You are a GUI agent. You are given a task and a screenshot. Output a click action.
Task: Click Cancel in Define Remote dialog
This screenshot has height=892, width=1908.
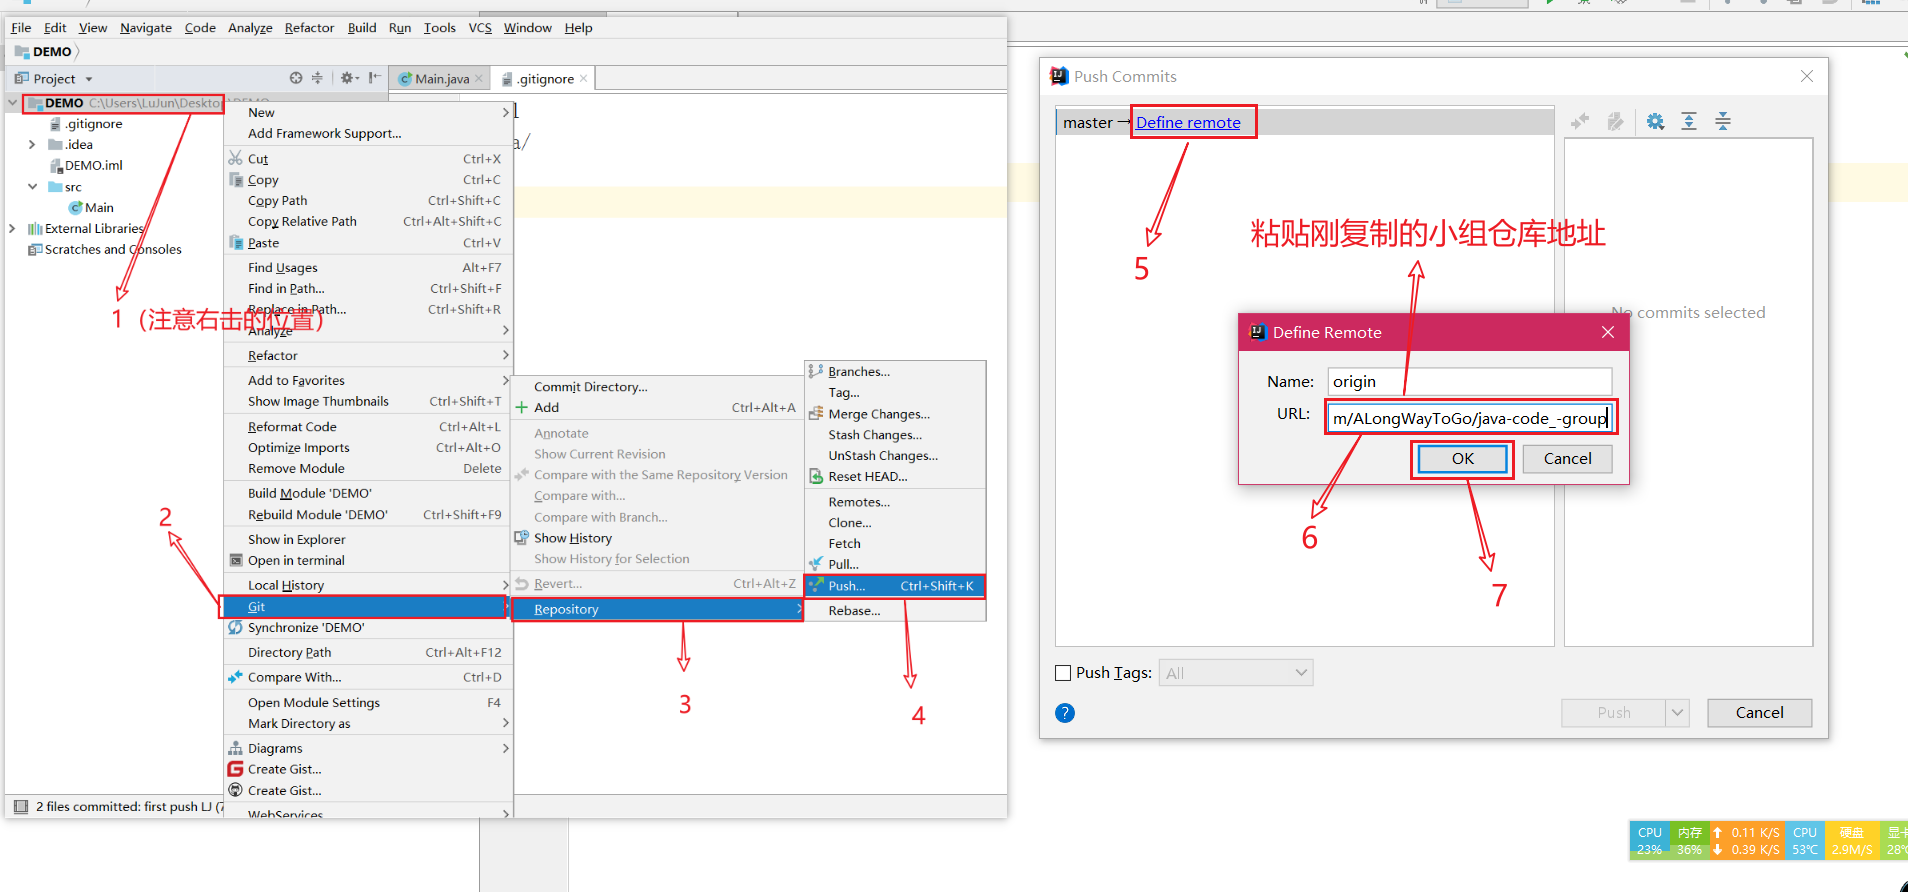(x=1567, y=459)
